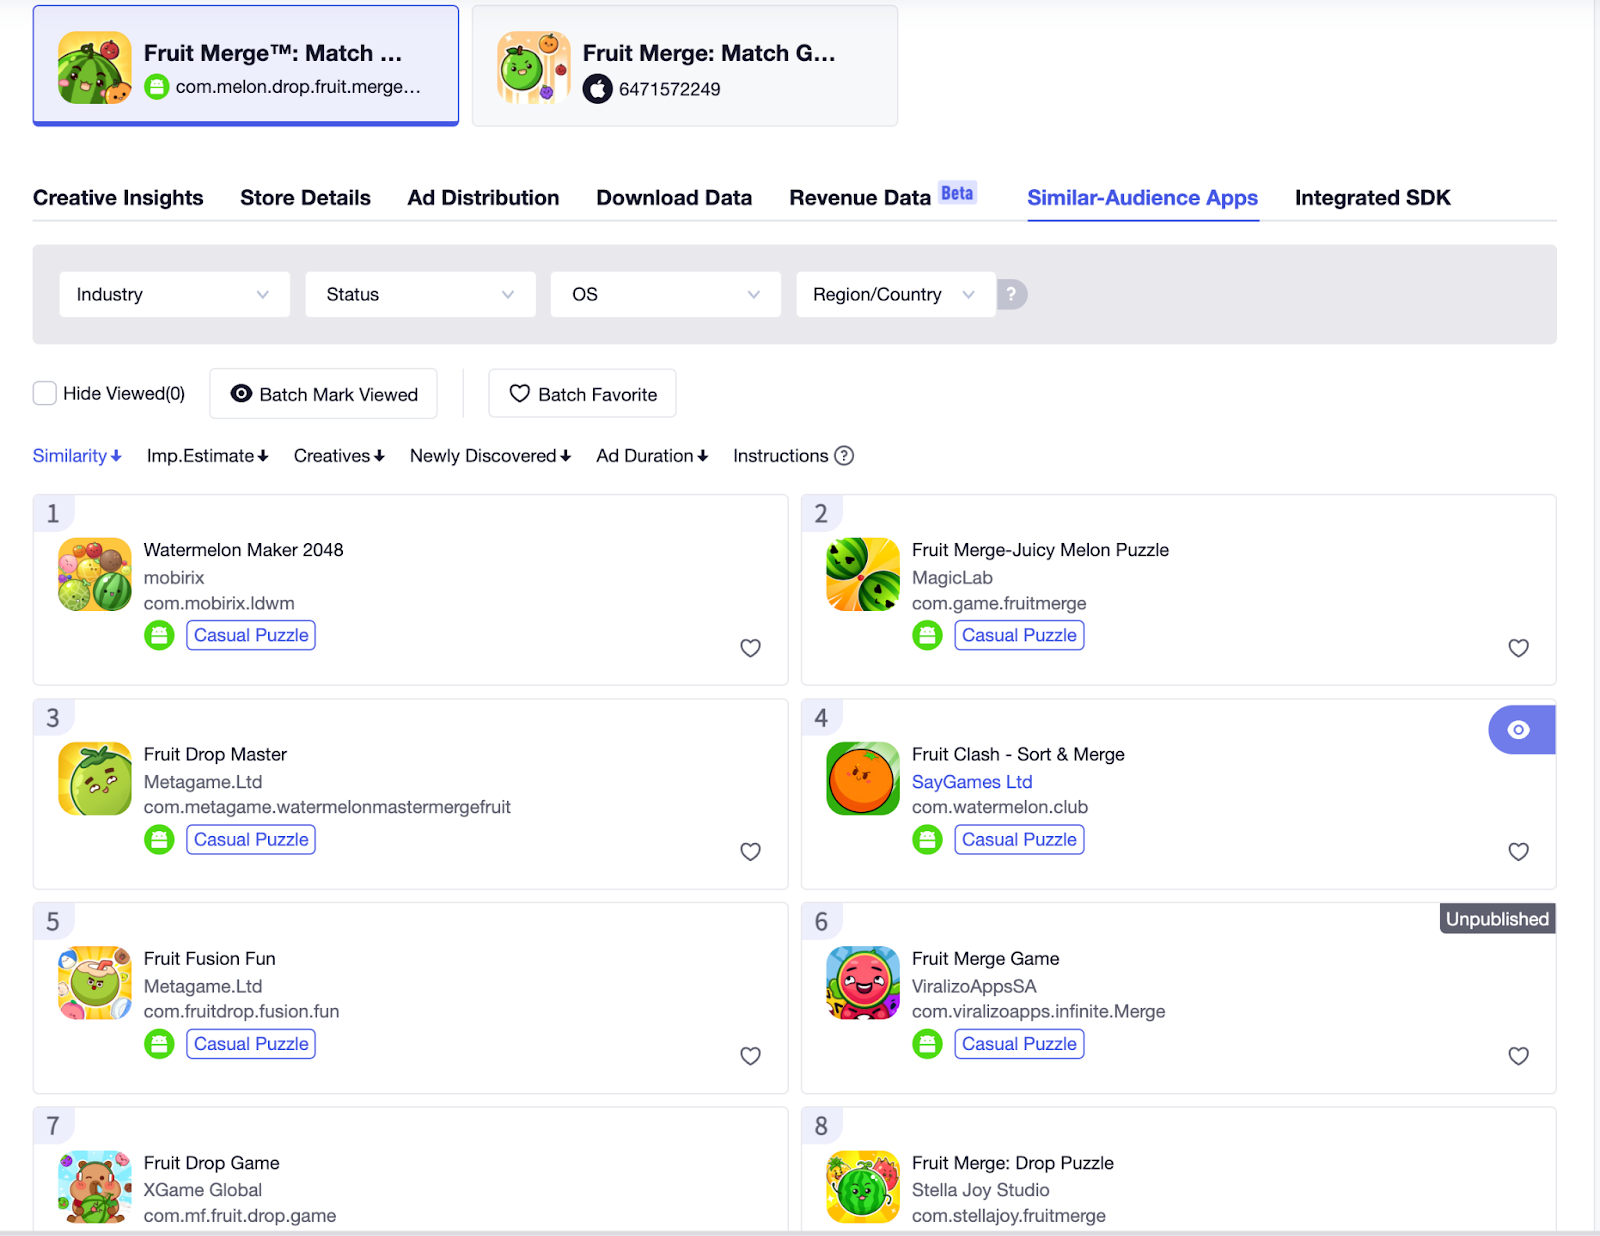Screen dimensions: 1600x1236
Task: Click Batch Favorite button
Action: [582, 394]
